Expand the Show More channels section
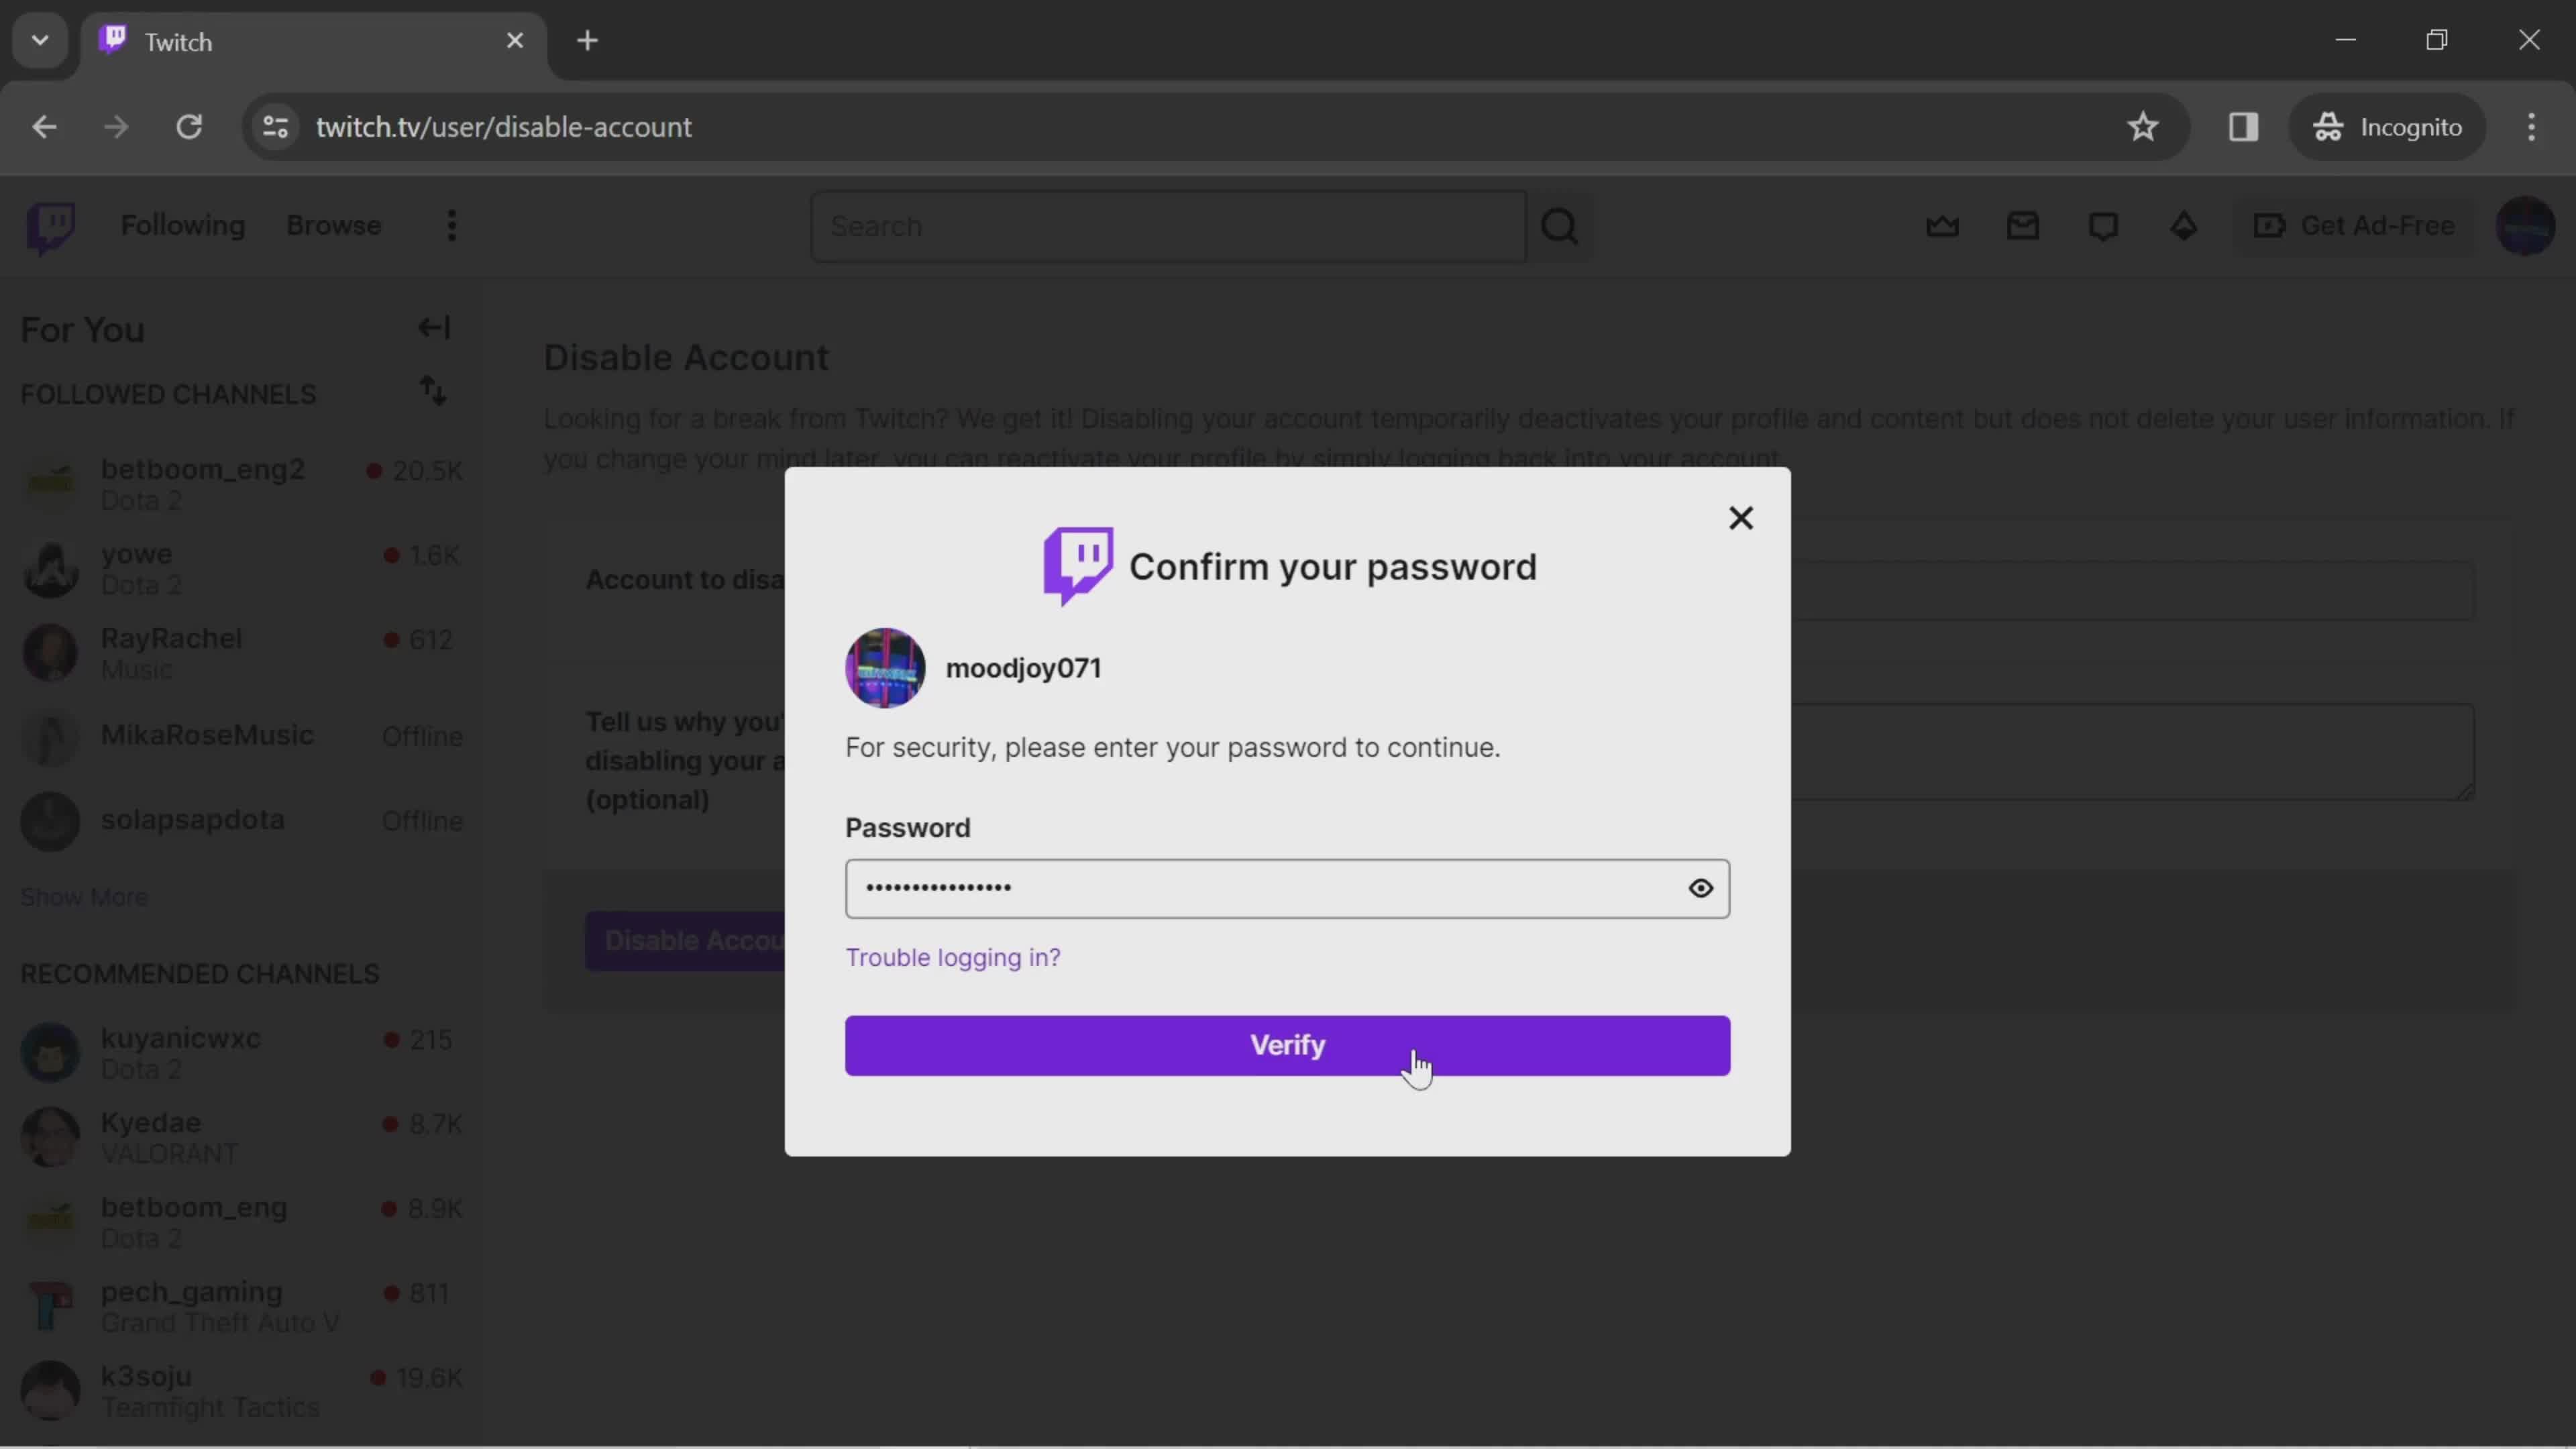Viewport: 2576px width, 1449px height. pos(83,897)
